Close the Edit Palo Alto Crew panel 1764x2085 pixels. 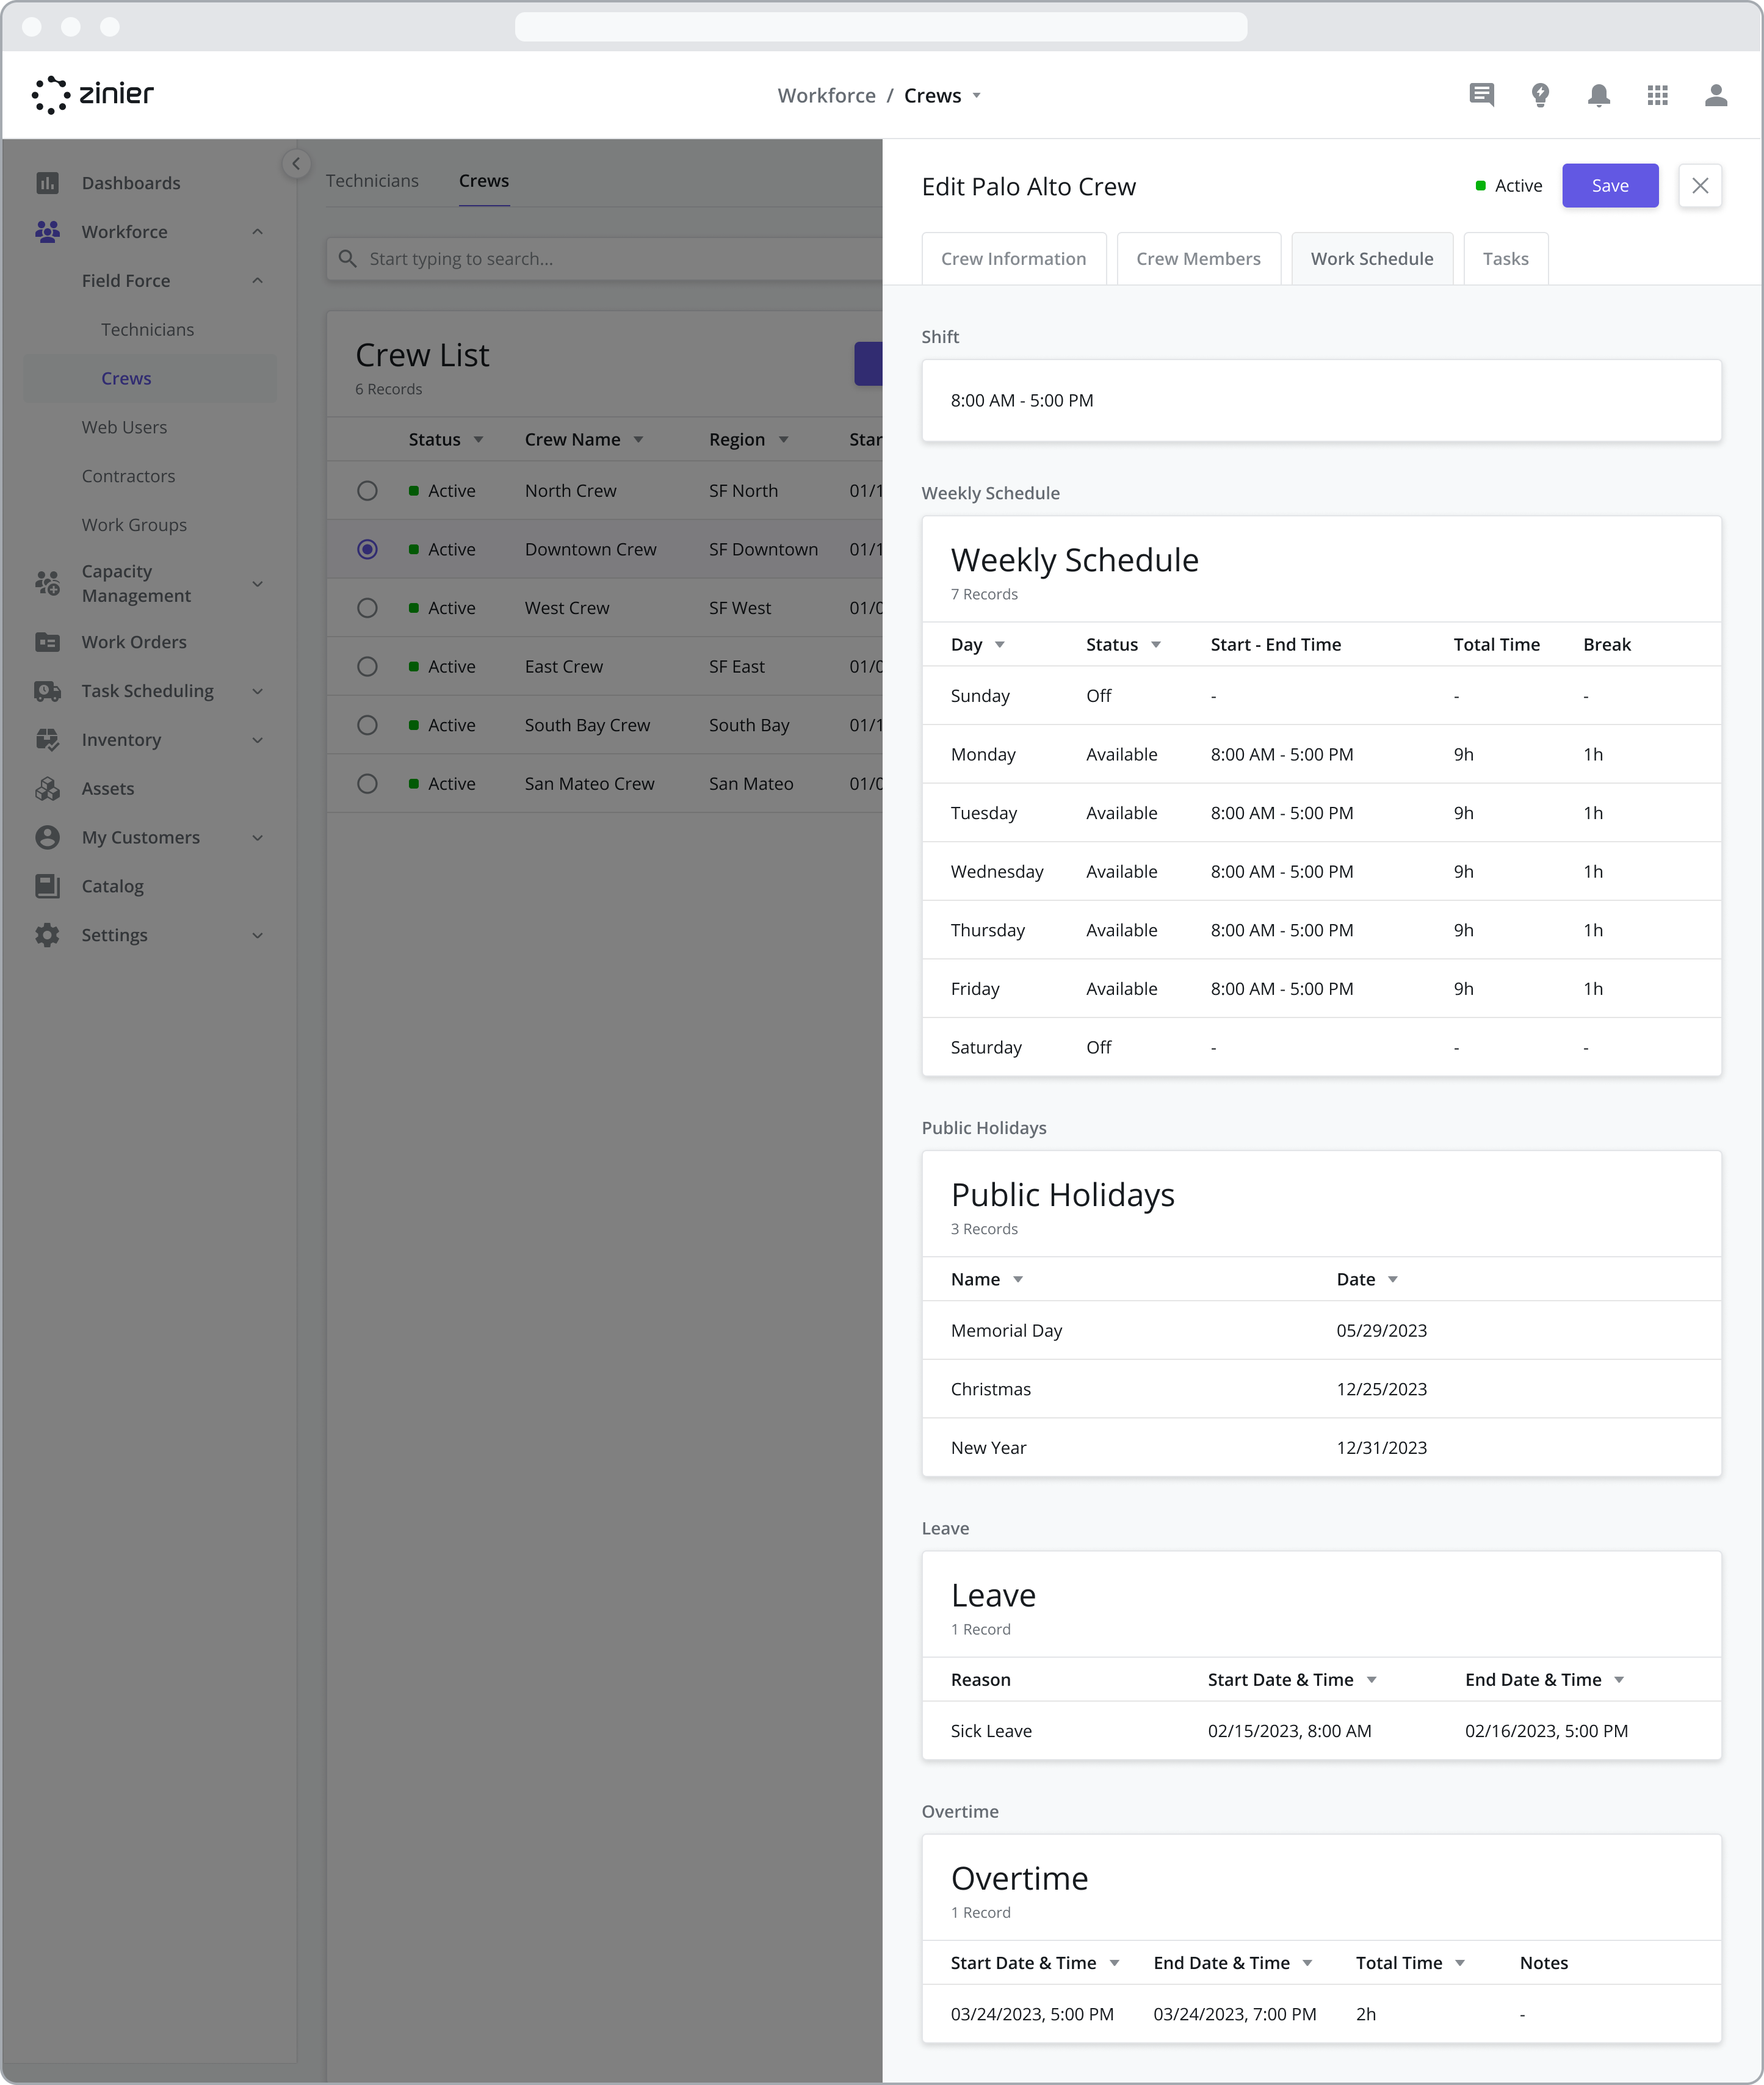coord(1699,186)
